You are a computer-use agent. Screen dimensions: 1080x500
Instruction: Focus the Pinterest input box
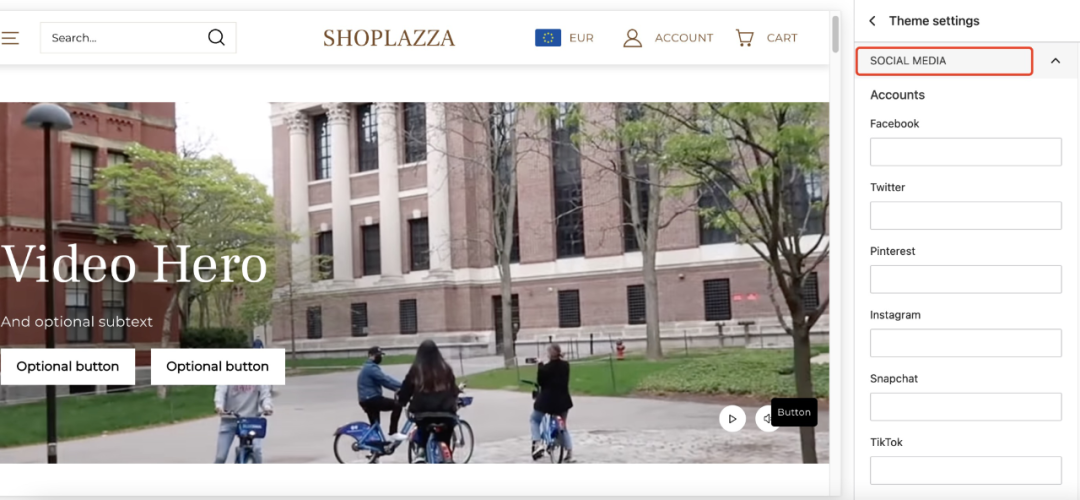[x=965, y=279]
